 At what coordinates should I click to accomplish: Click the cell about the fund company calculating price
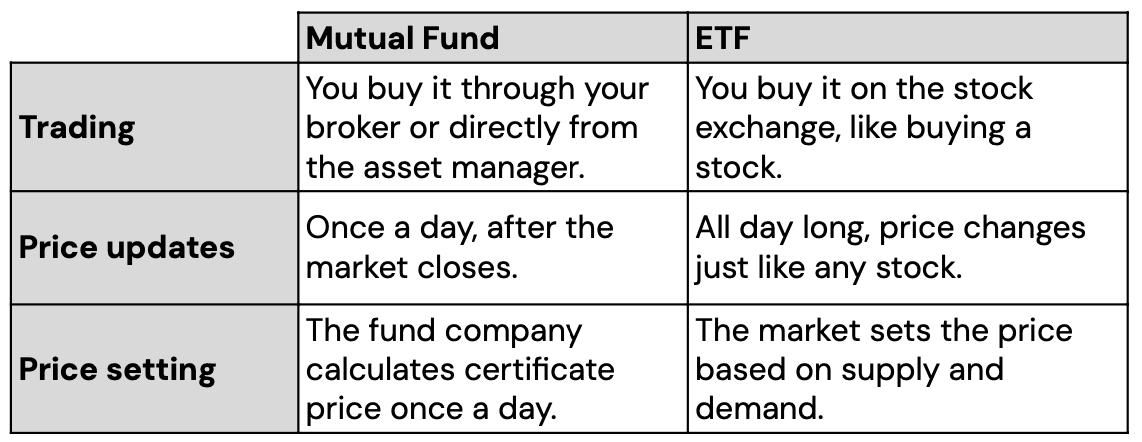[x=460, y=370]
